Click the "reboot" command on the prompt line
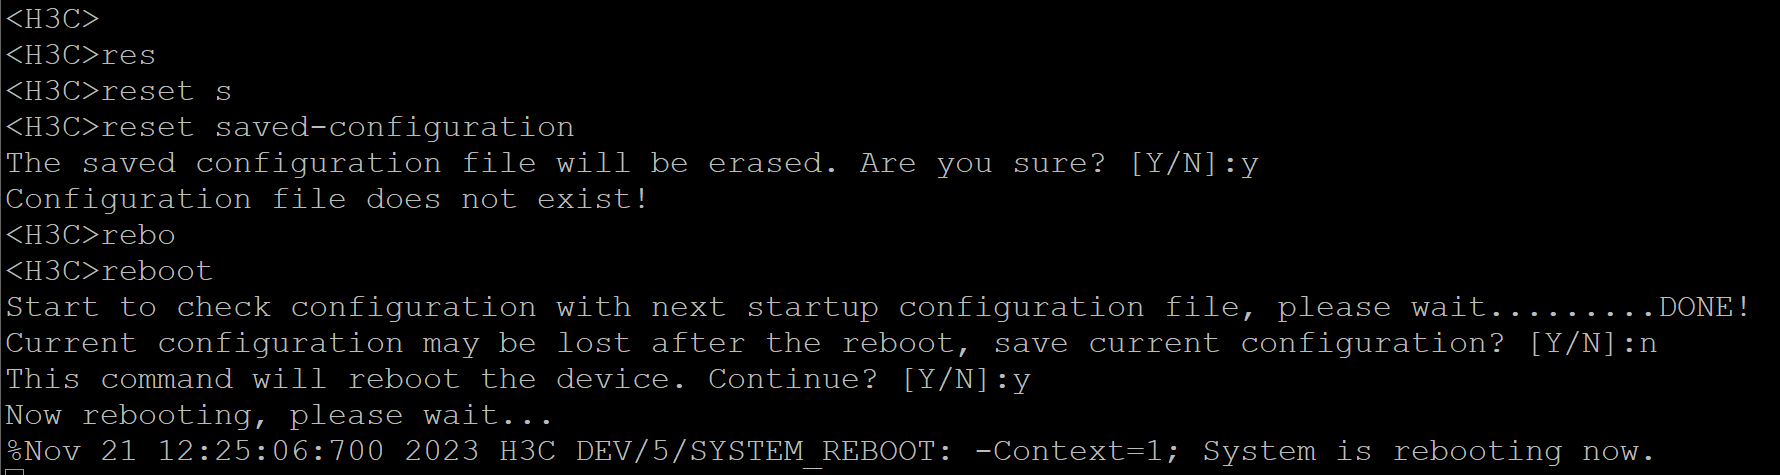Image resolution: width=1780 pixels, height=475 pixels. (157, 271)
